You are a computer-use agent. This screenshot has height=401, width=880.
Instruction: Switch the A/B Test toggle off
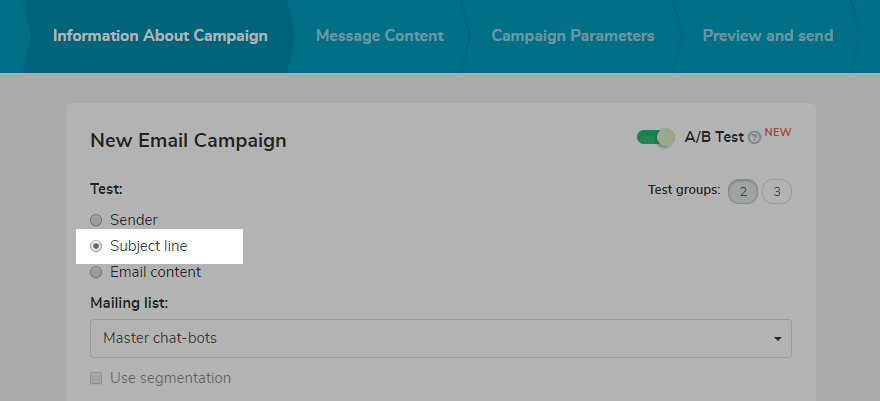(656, 137)
